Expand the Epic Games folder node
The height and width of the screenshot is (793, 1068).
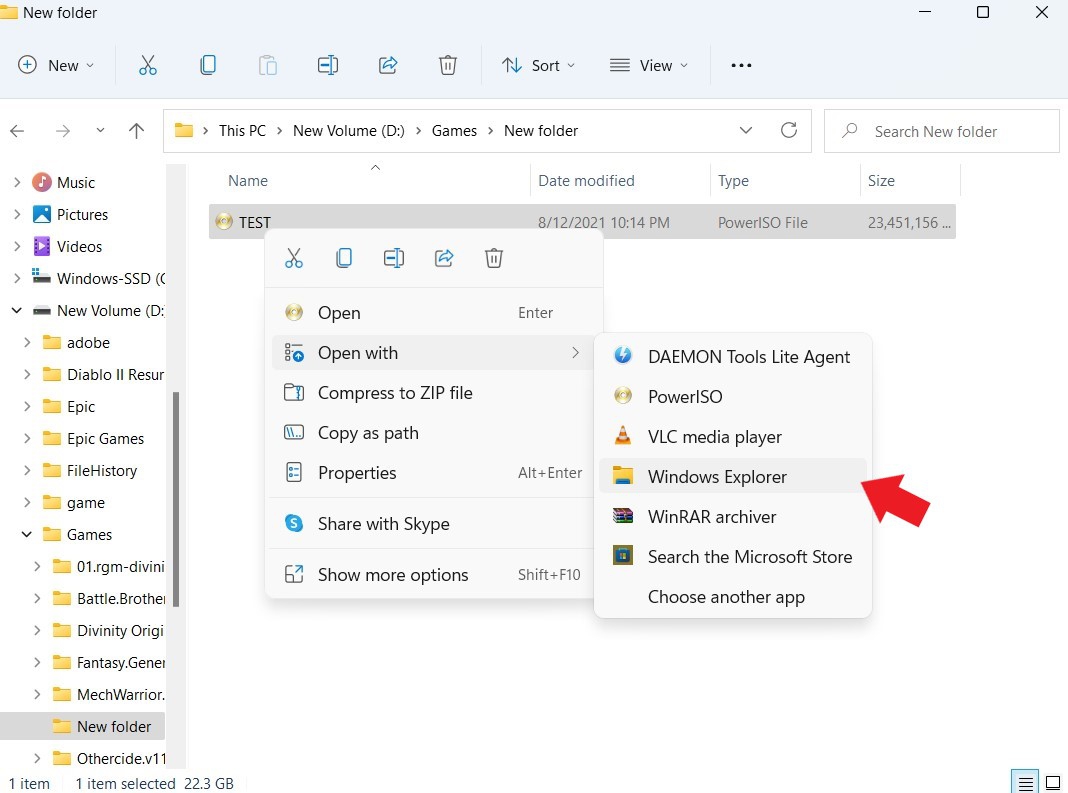tap(27, 438)
